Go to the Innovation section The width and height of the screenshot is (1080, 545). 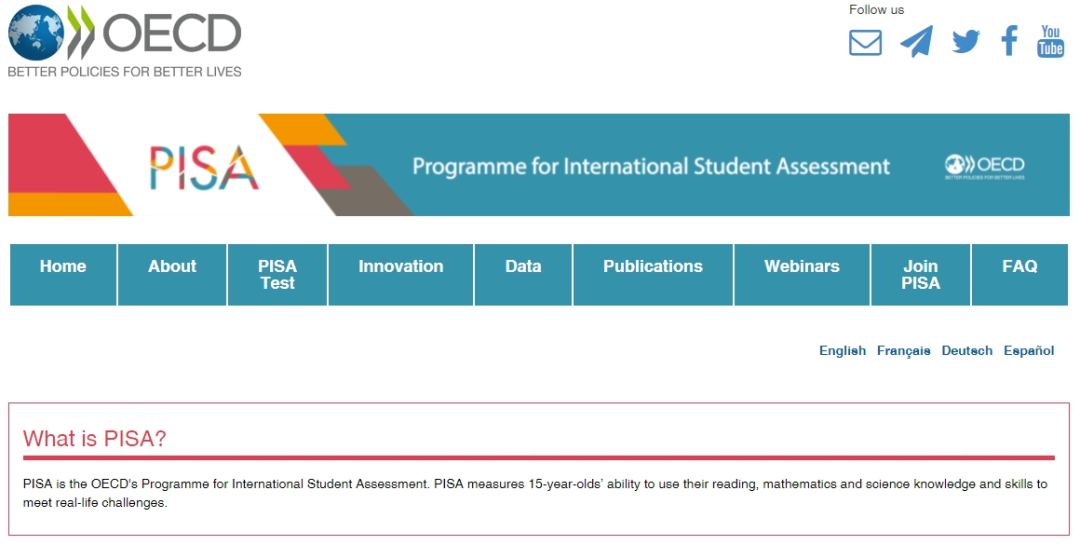point(401,274)
